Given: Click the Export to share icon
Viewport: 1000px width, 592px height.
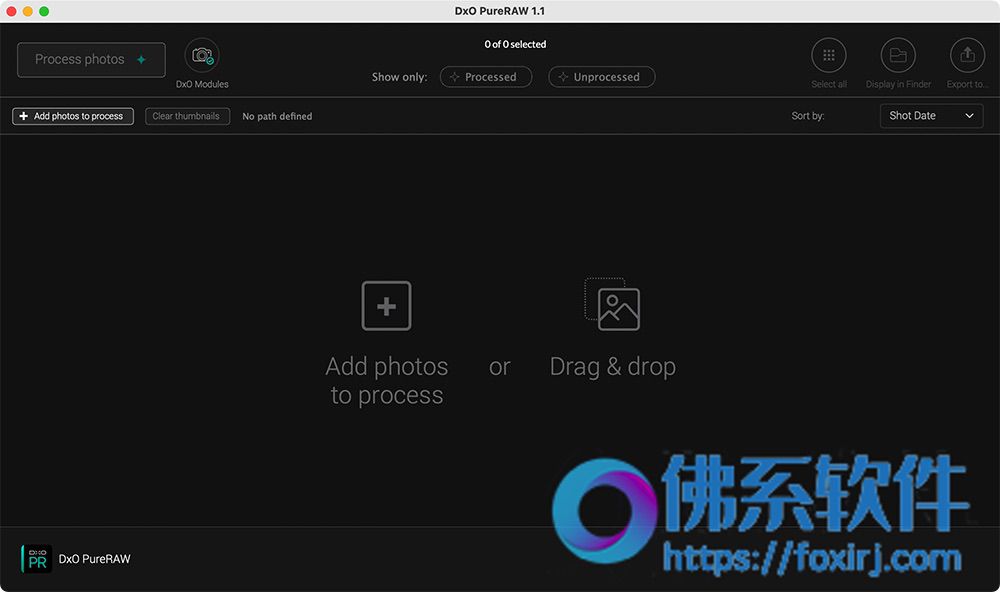Looking at the screenshot, I should (x=967, y=56).
